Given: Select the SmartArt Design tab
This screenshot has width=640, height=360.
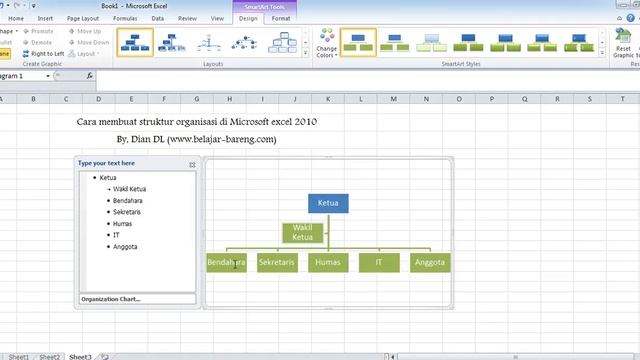Looking at the screenshot, I should point(248,18).
